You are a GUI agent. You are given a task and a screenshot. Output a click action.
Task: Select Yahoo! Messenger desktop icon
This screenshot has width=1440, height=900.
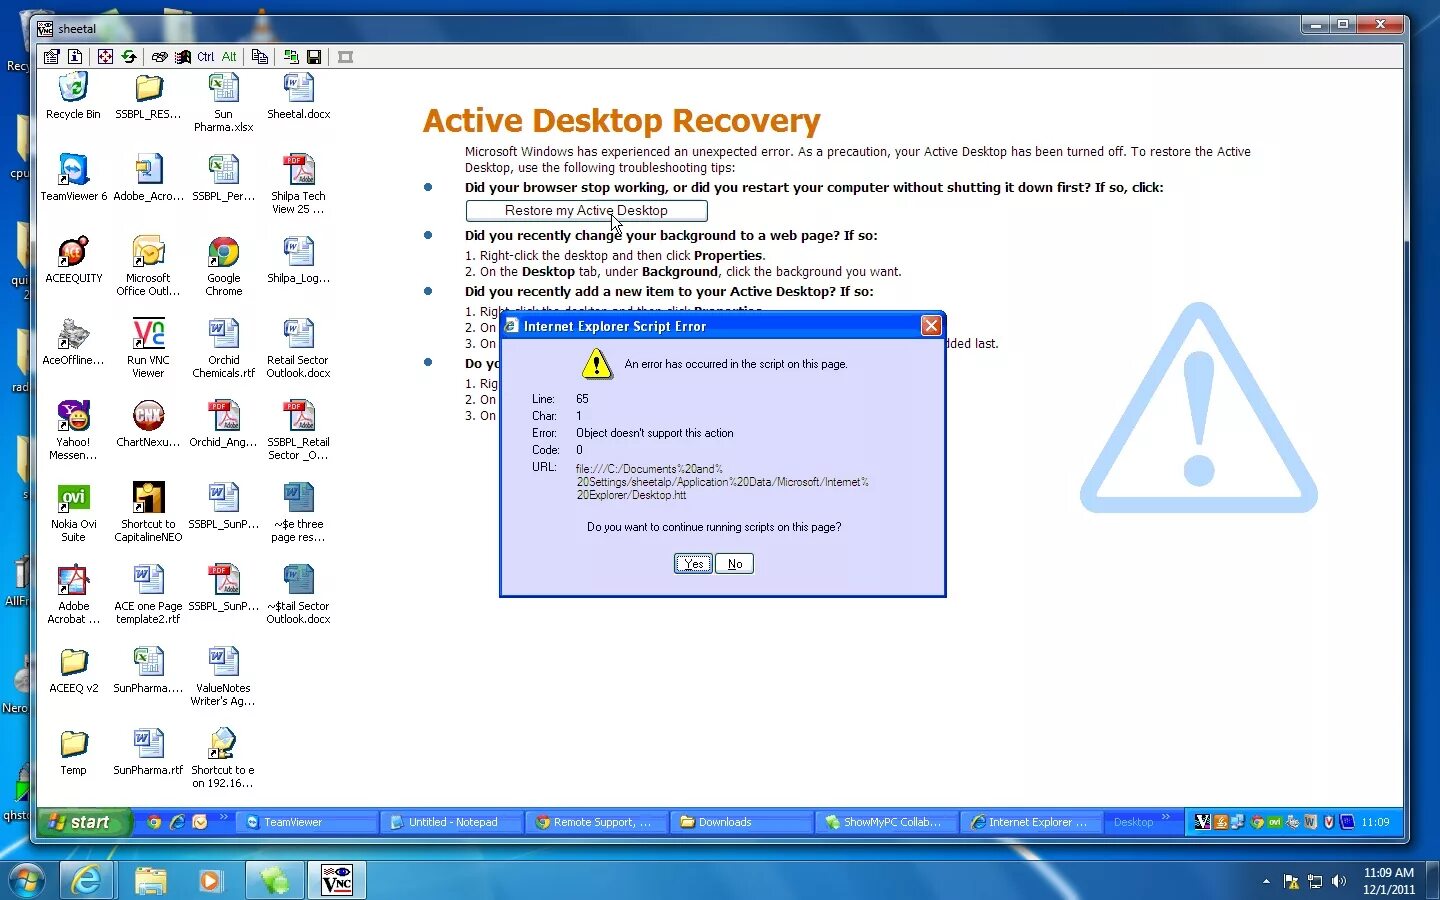click(x=73, y=430)
